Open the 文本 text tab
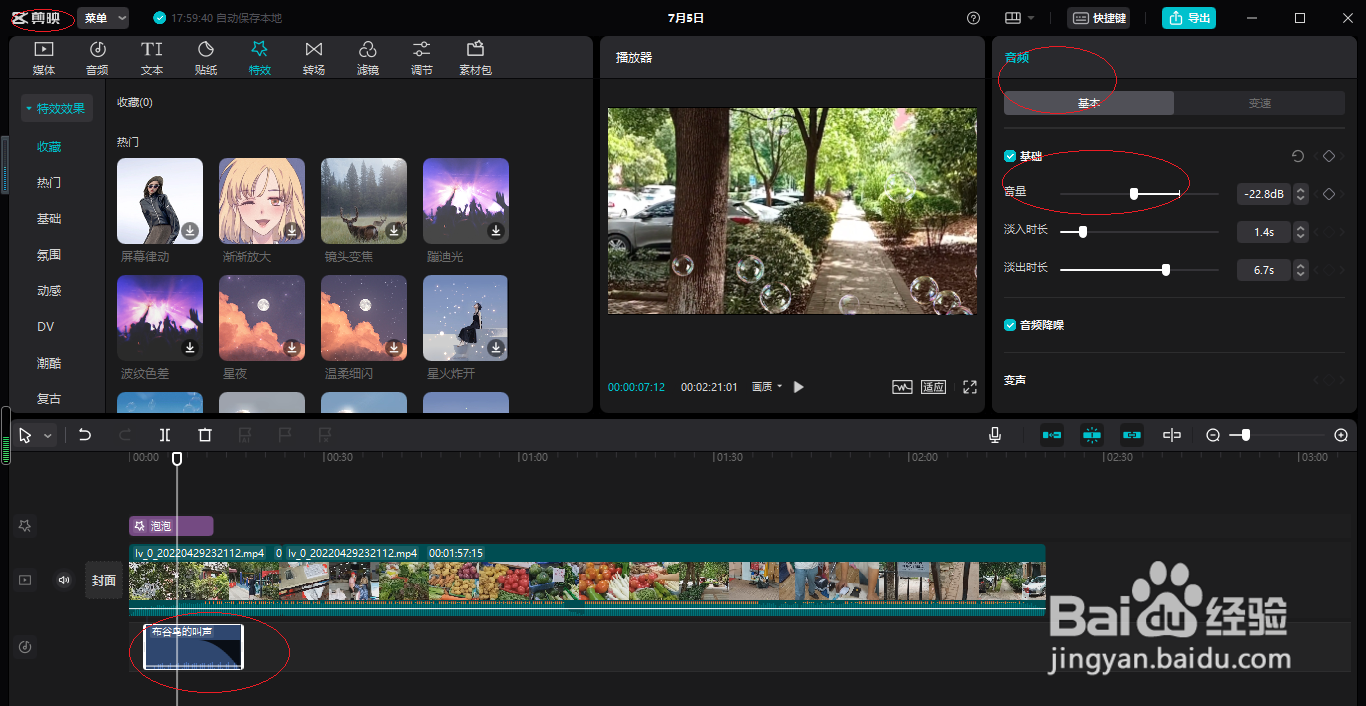1366x706 pixels. (152, 58)
